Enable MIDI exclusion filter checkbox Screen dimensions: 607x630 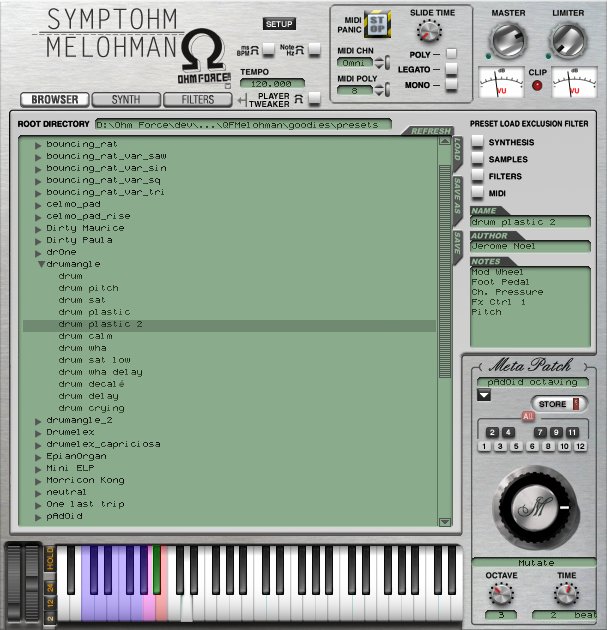[477, 192]
